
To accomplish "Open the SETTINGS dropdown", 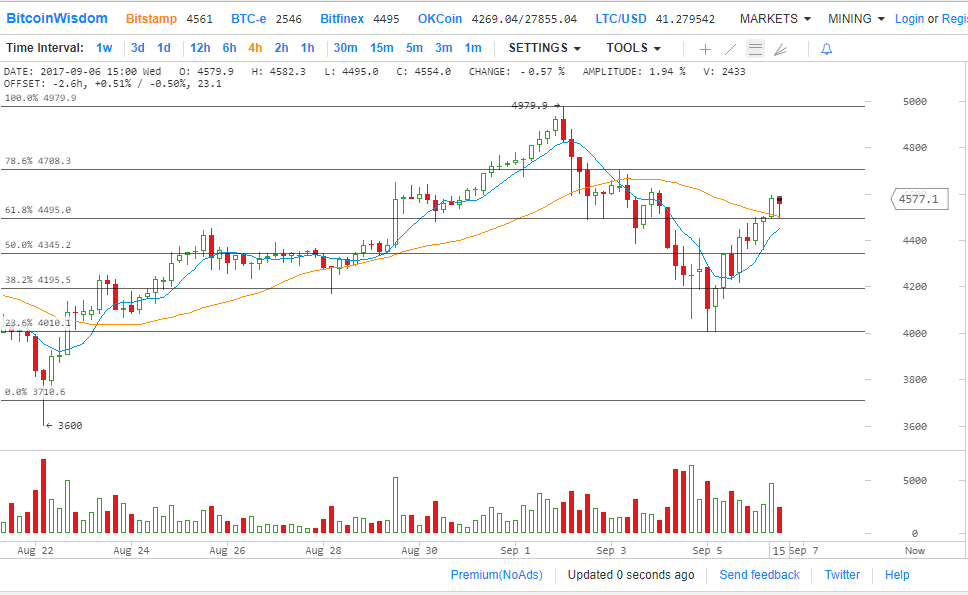I will 544,48.
